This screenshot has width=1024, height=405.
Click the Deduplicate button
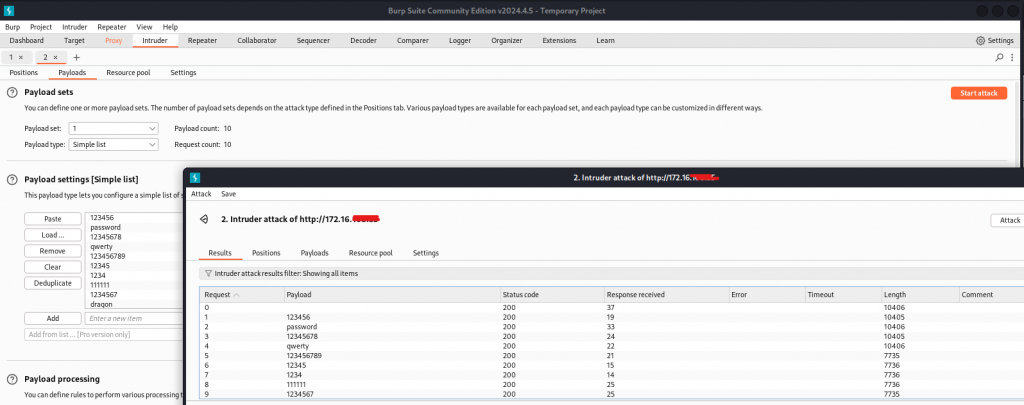(x=53, y=283)
